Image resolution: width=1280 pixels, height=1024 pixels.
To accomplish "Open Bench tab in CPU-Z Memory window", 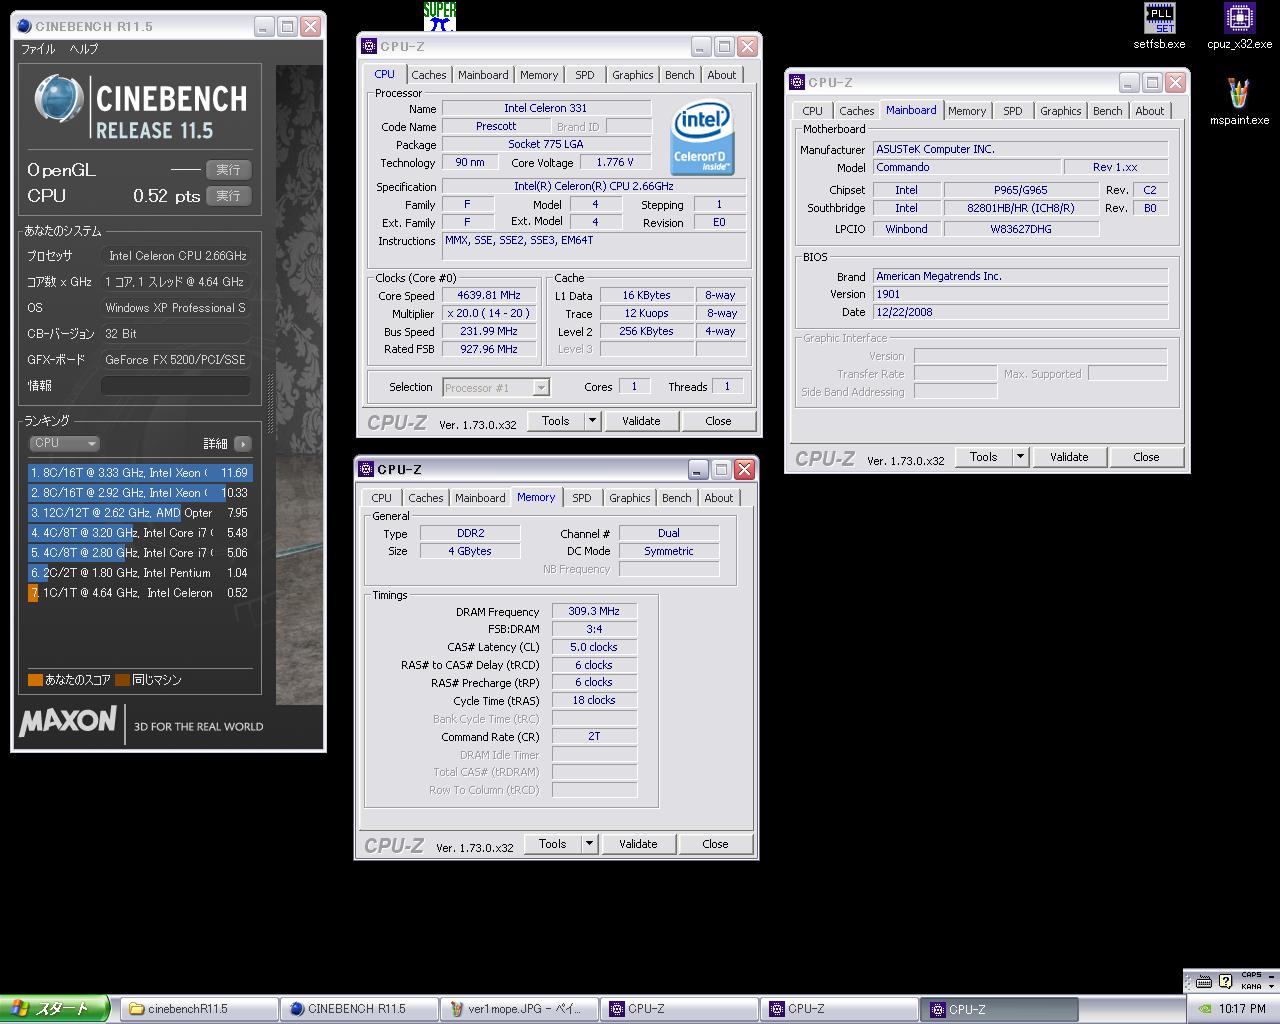I will click(677, 498).
